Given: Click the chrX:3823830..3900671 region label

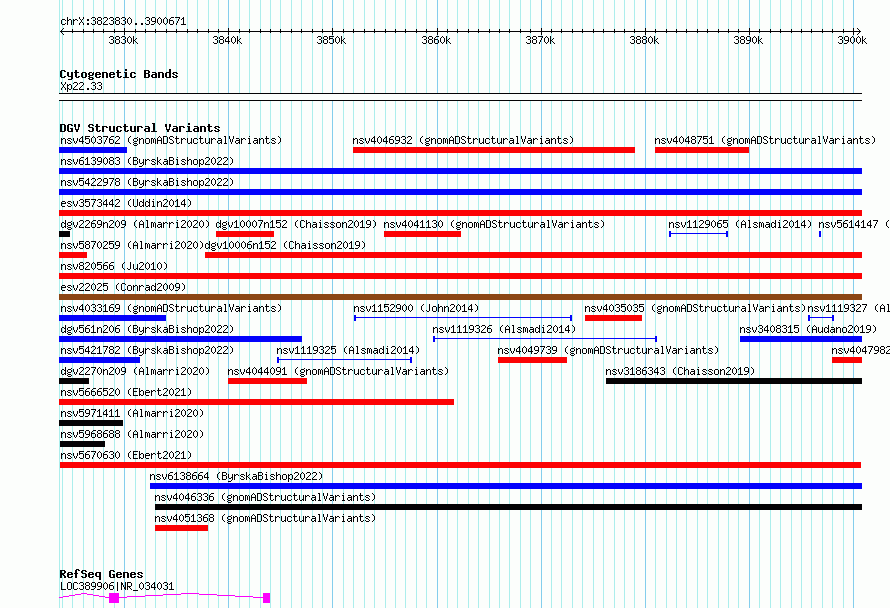Looking at the screenshot, I should (x=123, y=21).
